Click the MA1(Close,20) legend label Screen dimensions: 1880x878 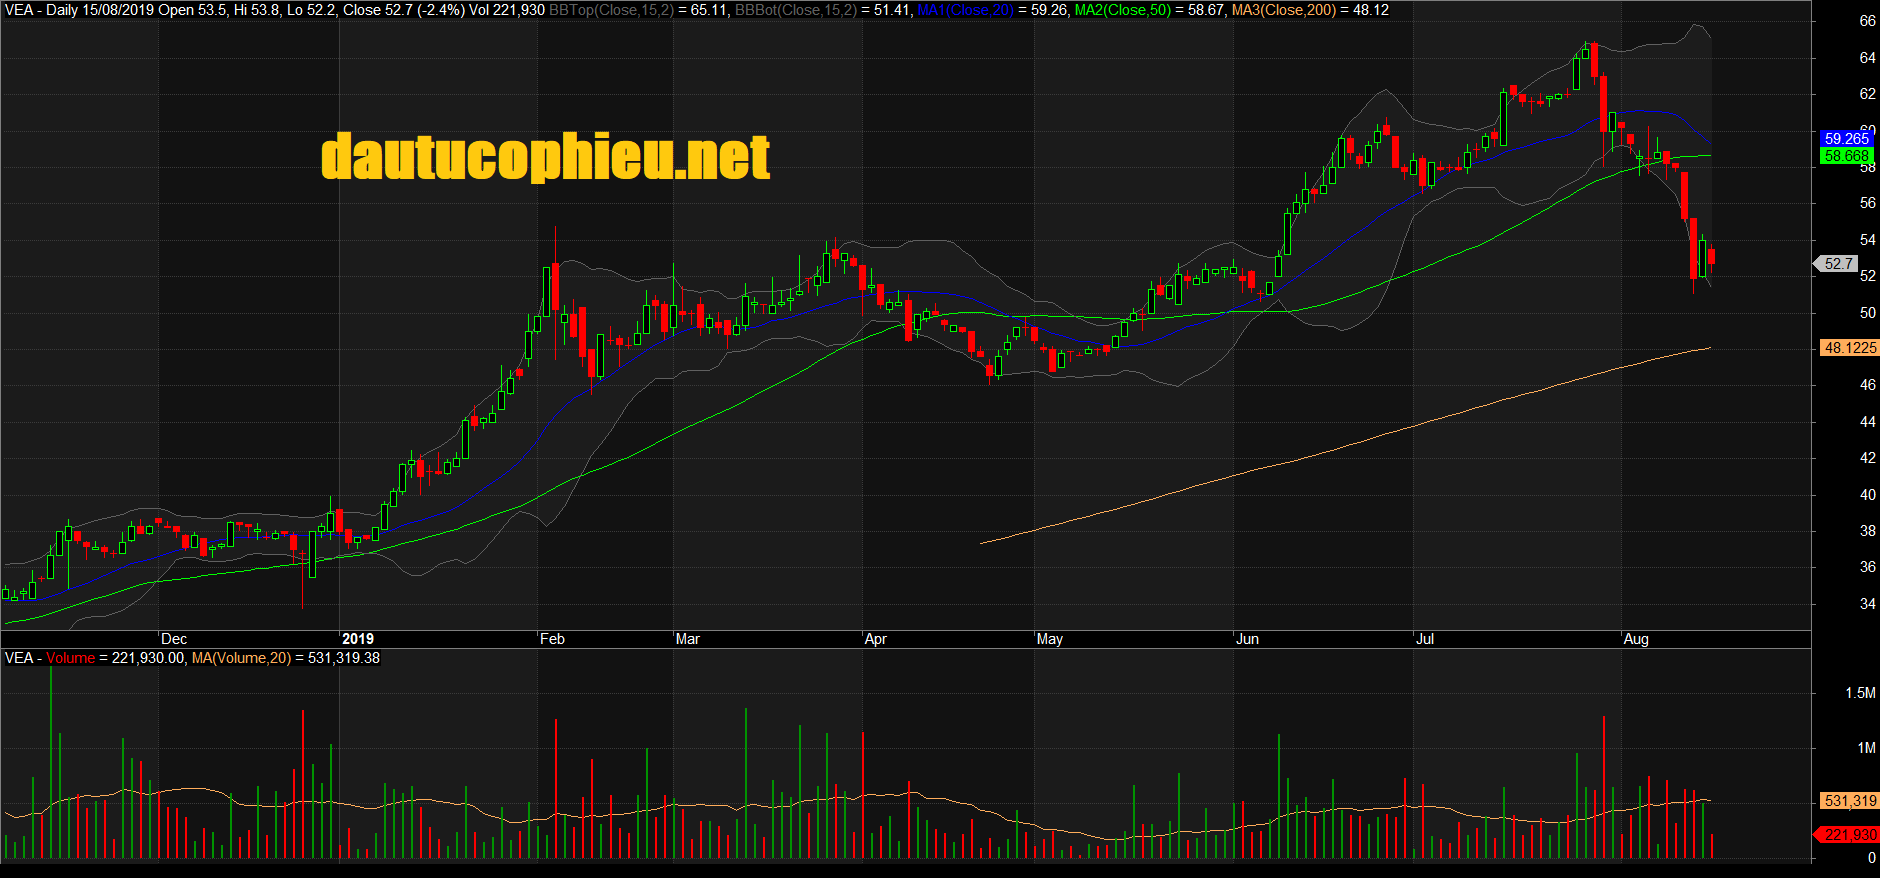tap(965, 10)
